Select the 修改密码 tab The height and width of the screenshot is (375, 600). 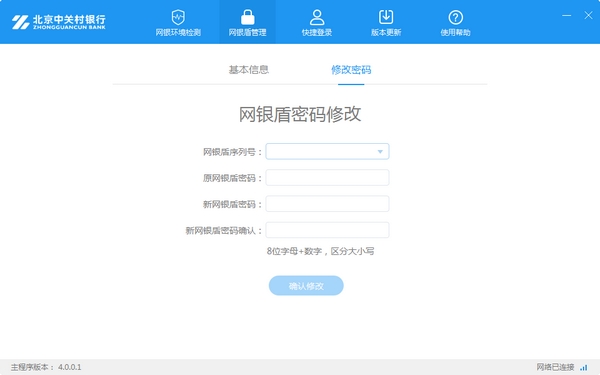pos(351,70)
